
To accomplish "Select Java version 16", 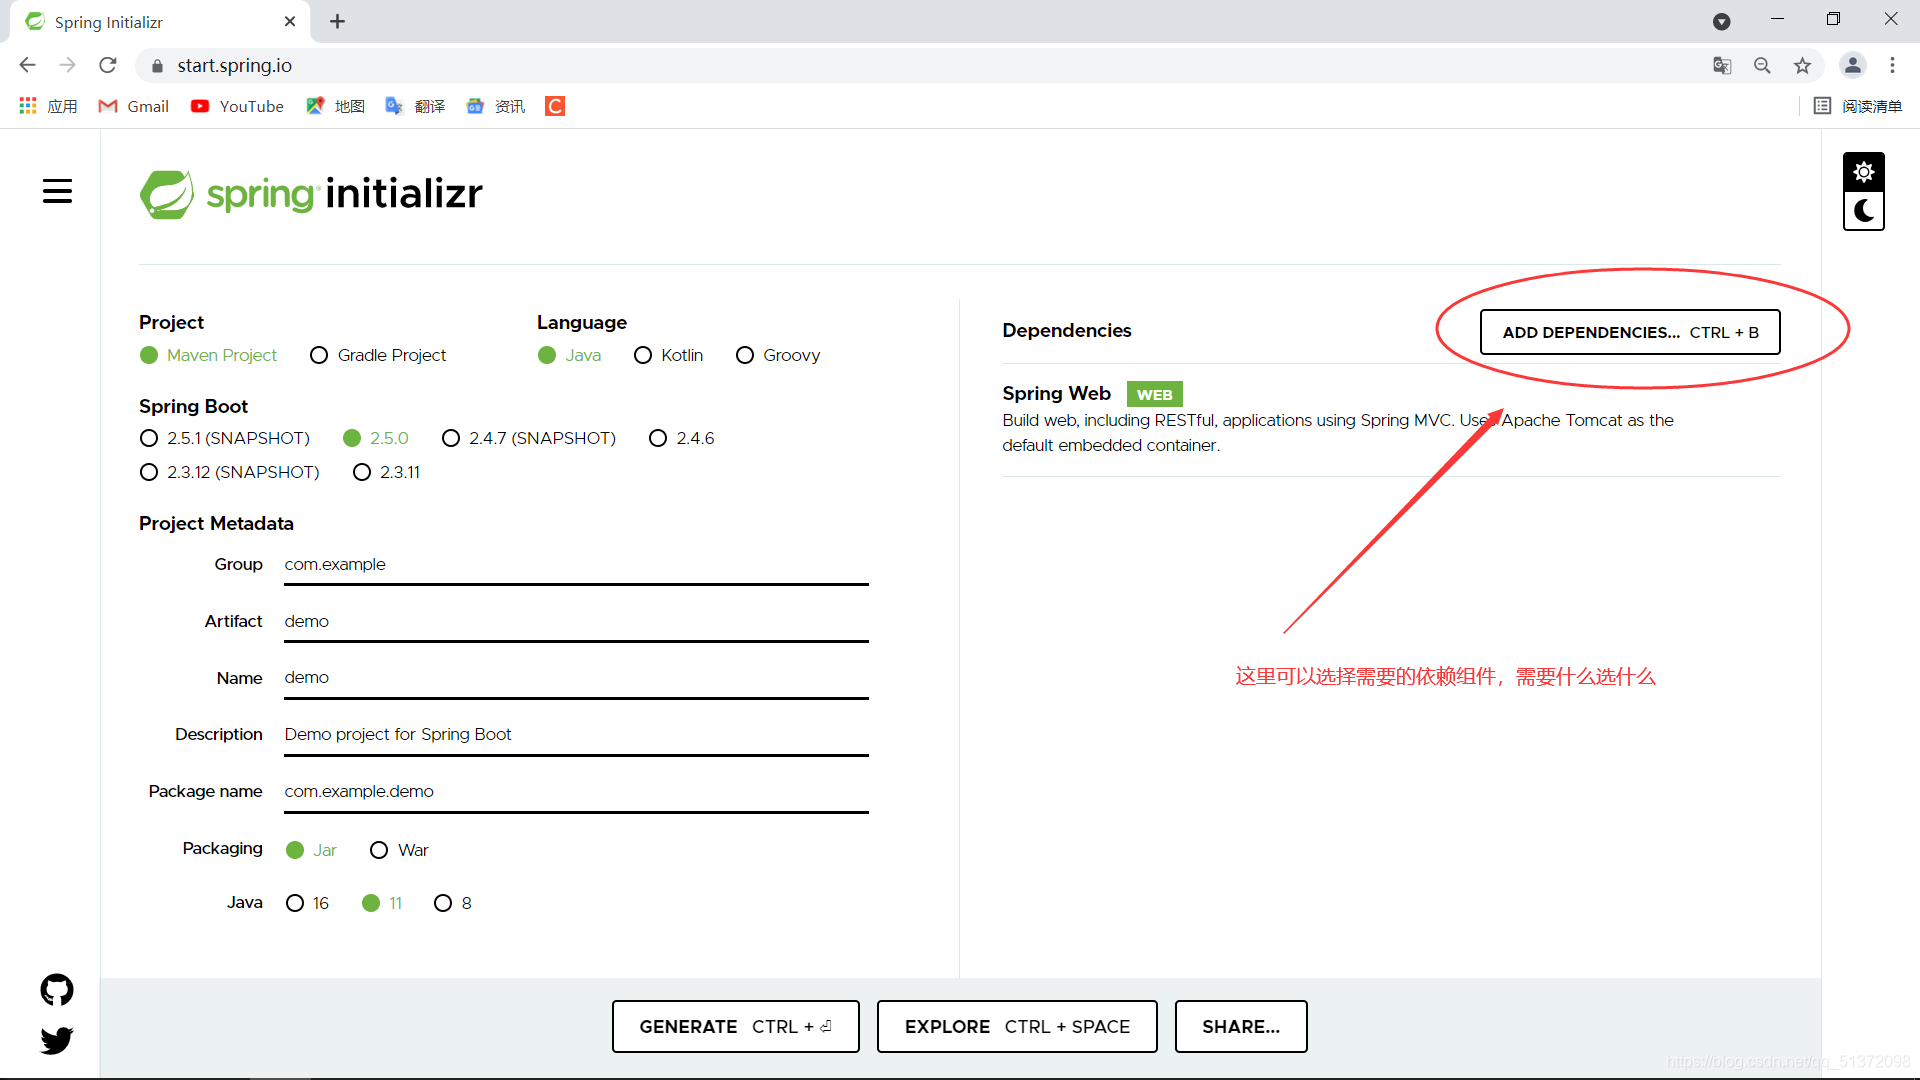I will click(294, 903).
